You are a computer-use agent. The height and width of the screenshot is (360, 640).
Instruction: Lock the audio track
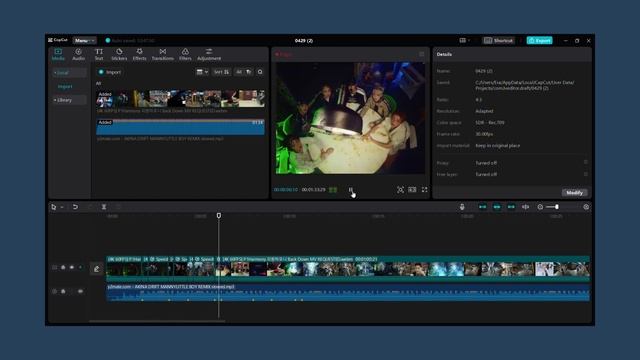tap(63, 291)
